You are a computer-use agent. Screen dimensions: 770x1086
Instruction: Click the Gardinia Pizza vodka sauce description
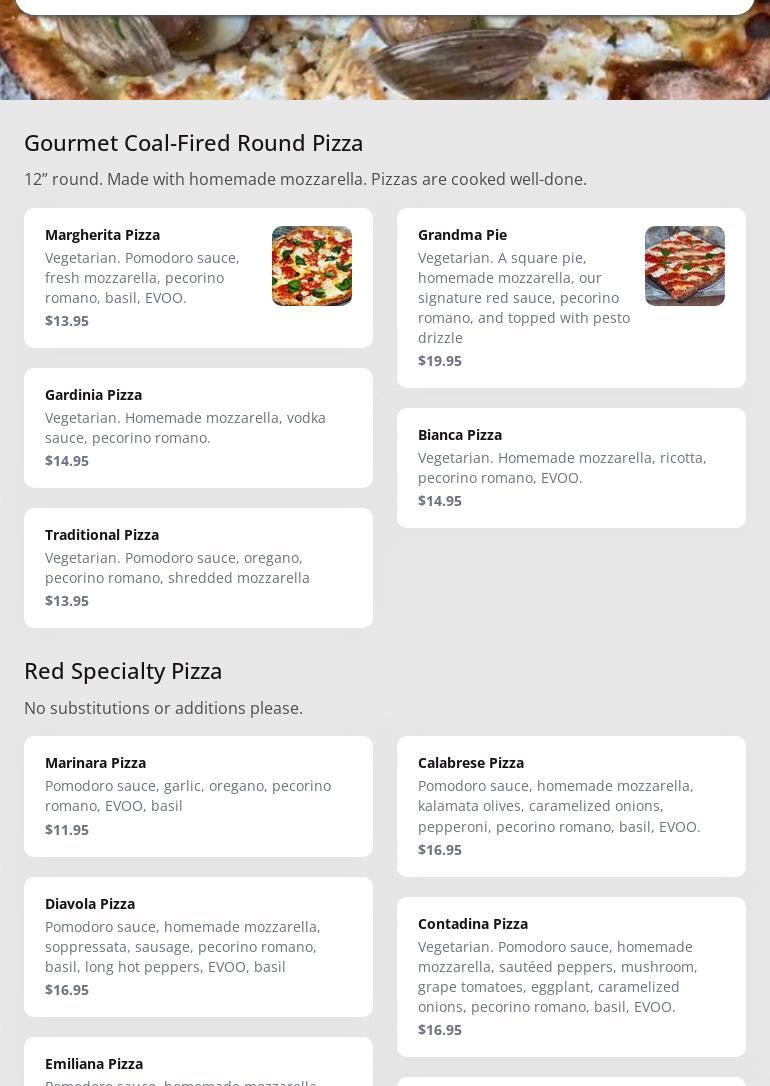(185, 428)
